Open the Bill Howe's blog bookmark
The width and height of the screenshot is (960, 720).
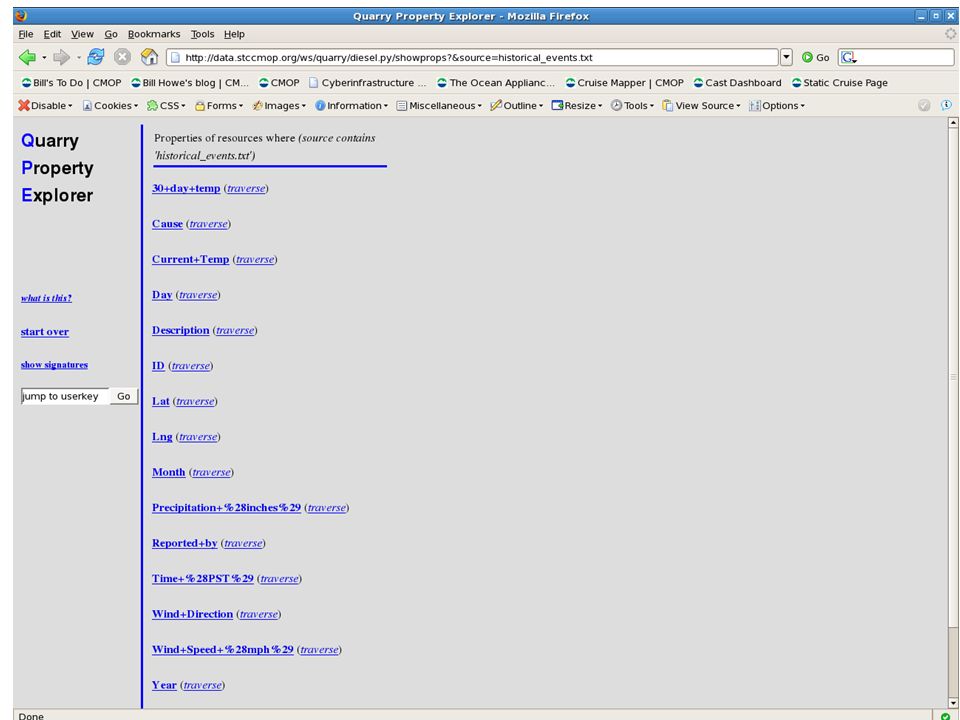190,83
